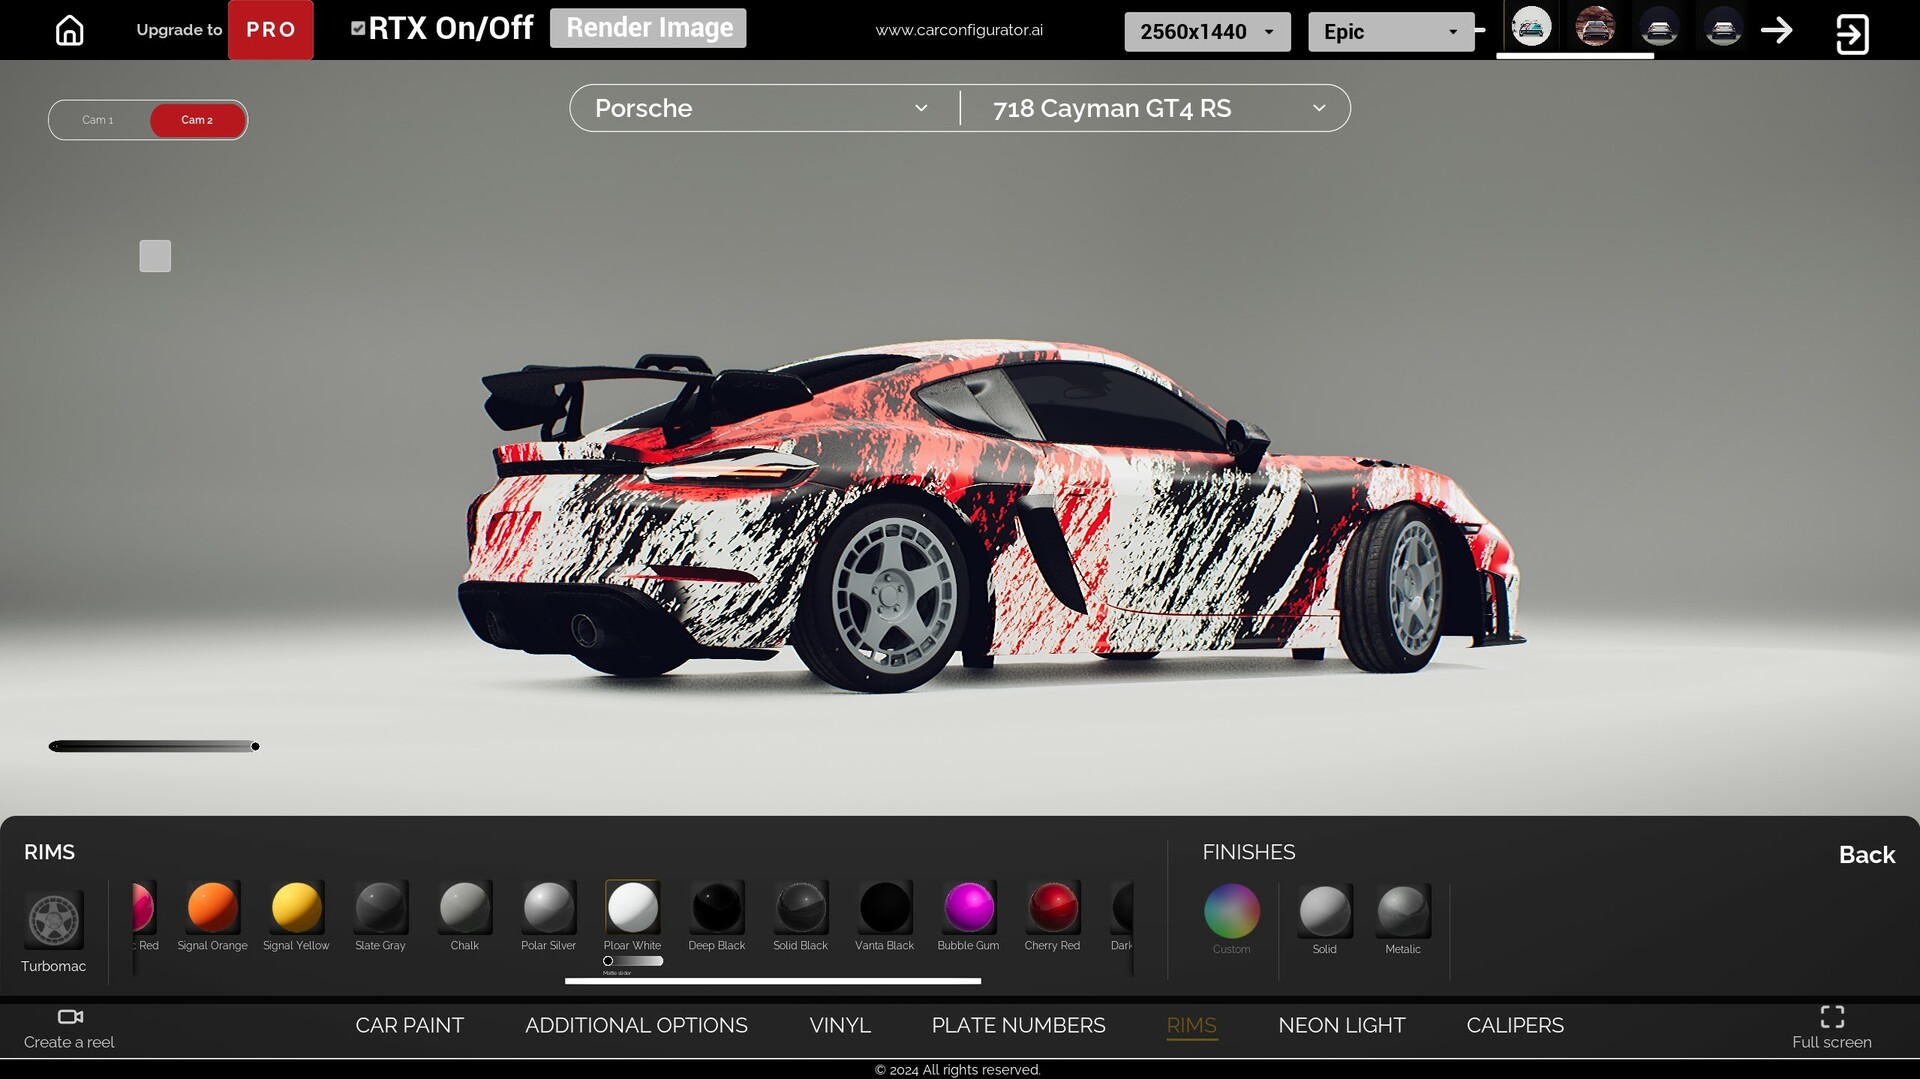Viewport: 1920px width, 1079px height.
Task: Open www.carconfigurator.ai link
Action: click(x=959, y=30)
